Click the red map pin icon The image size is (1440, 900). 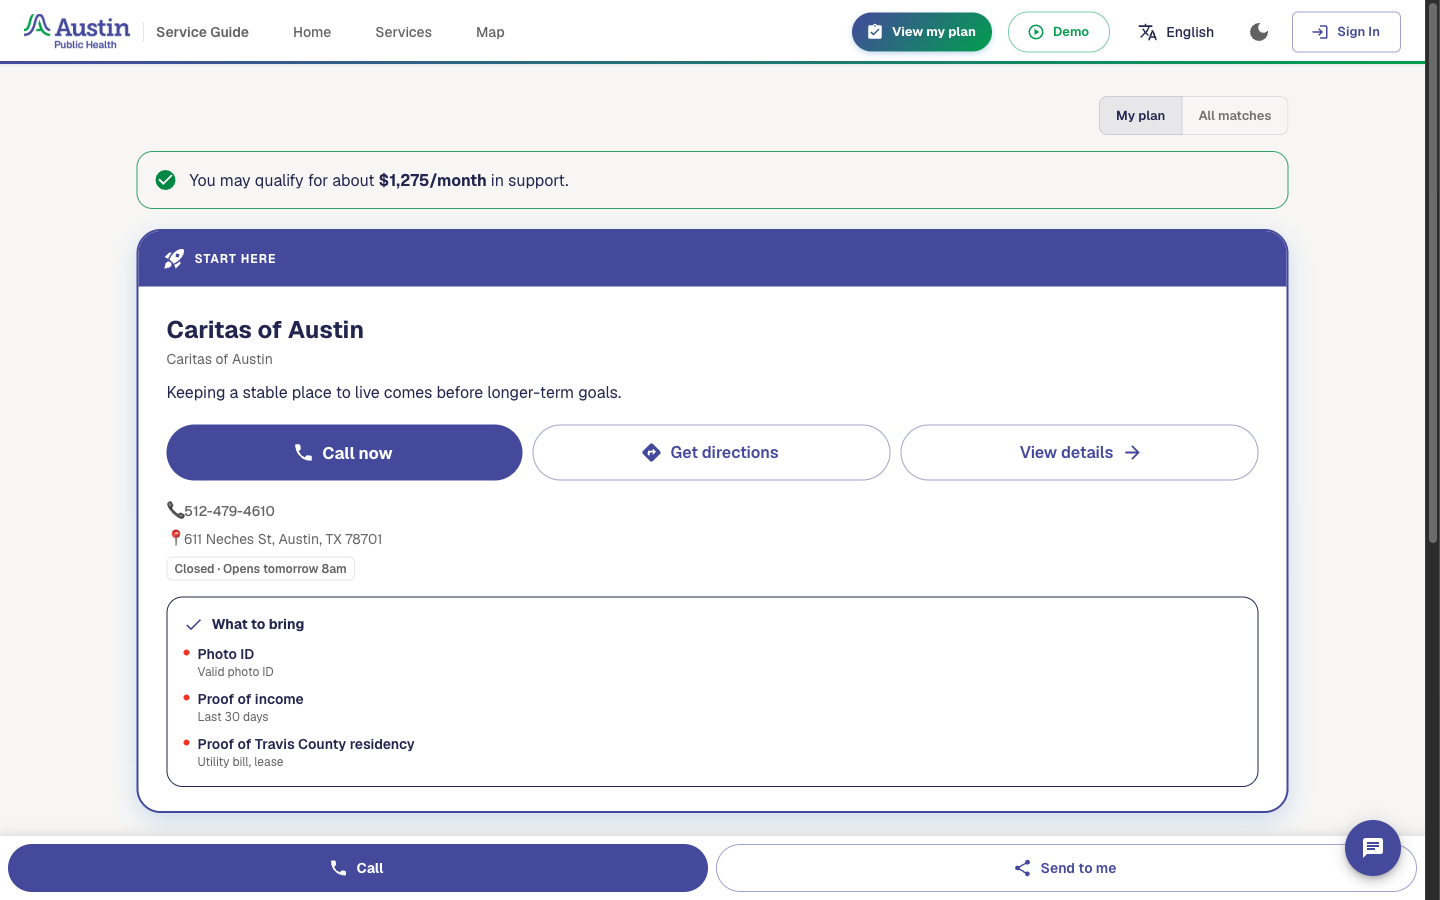coord(175,538)
